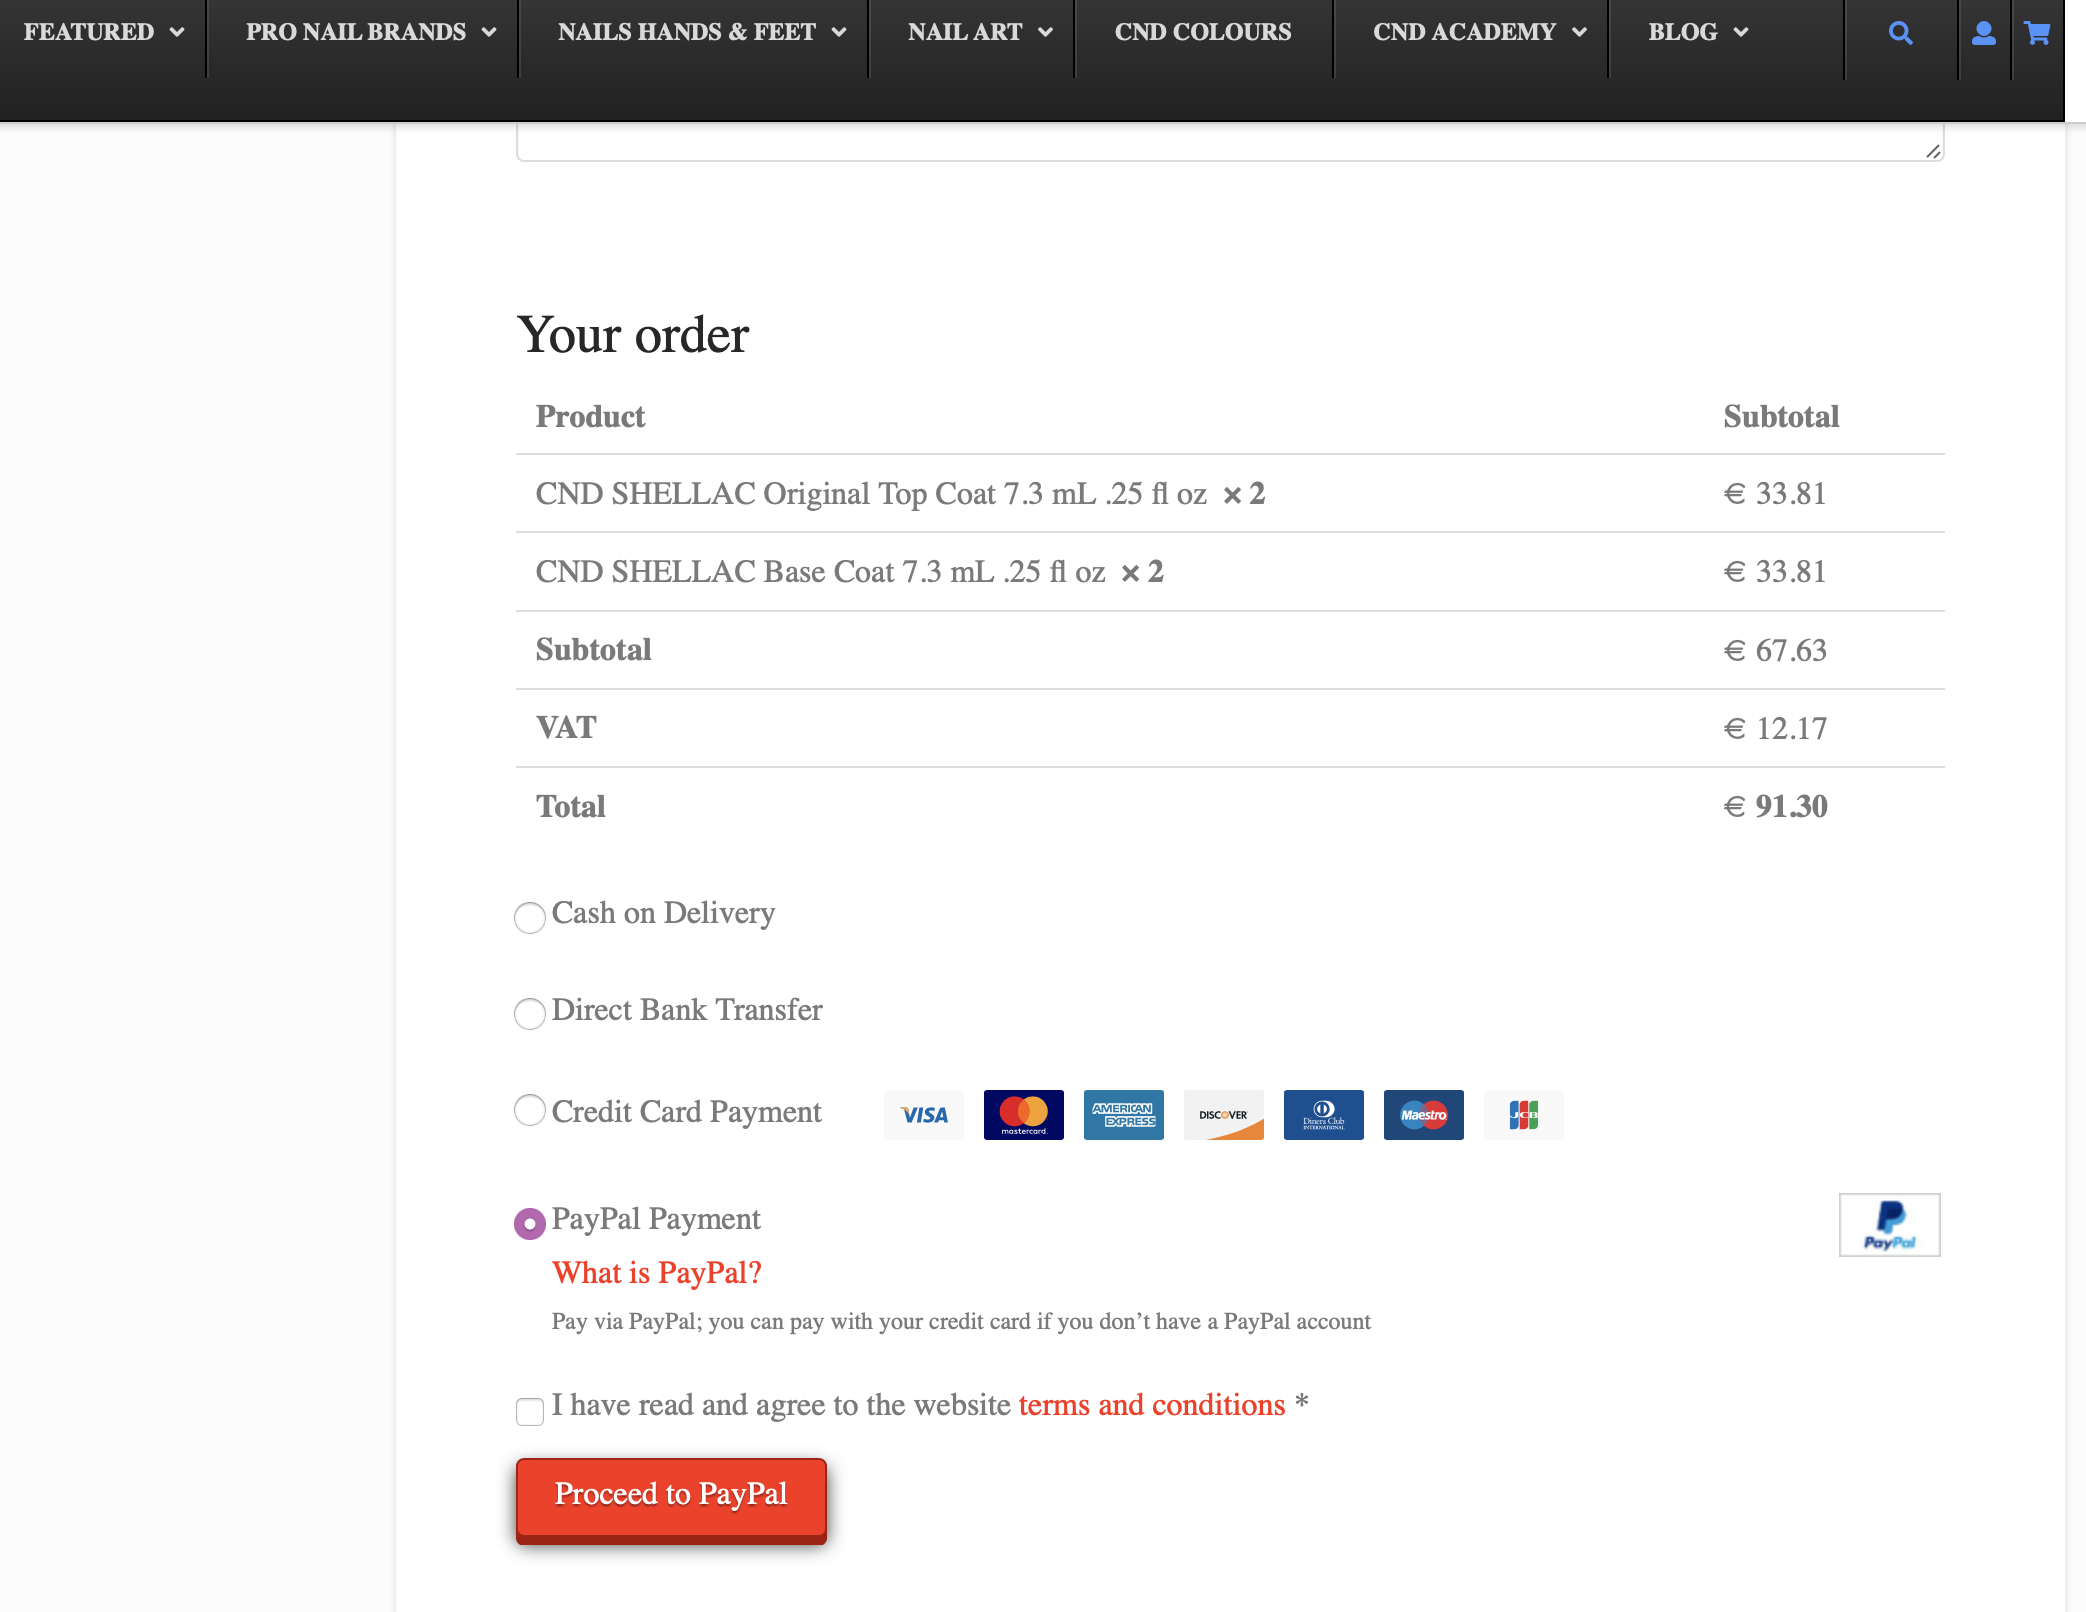Viewport: 2086px width, 1612px height.
Task: Open the user account icon
Action: (1984, 33)
